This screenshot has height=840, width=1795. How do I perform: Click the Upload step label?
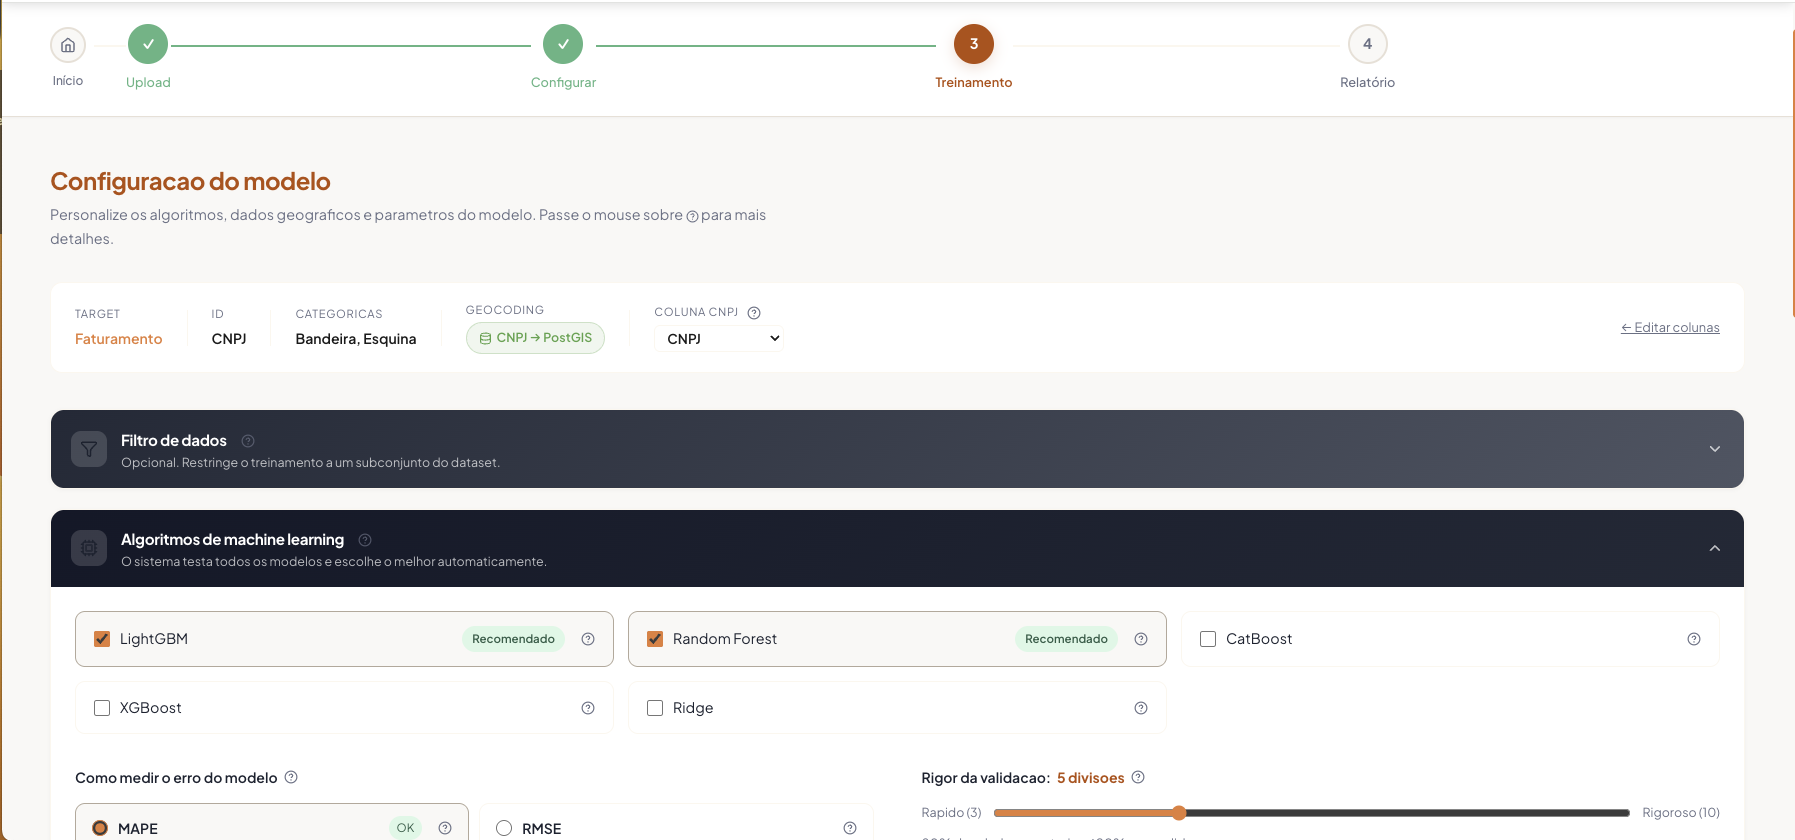148,83
